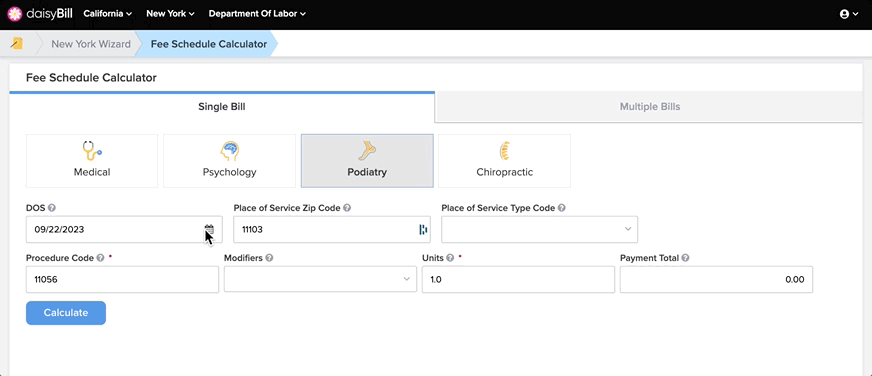The image size is (872, 376).
Task: Select the Chiropractic specialty tile
Action: coord(504,161)
